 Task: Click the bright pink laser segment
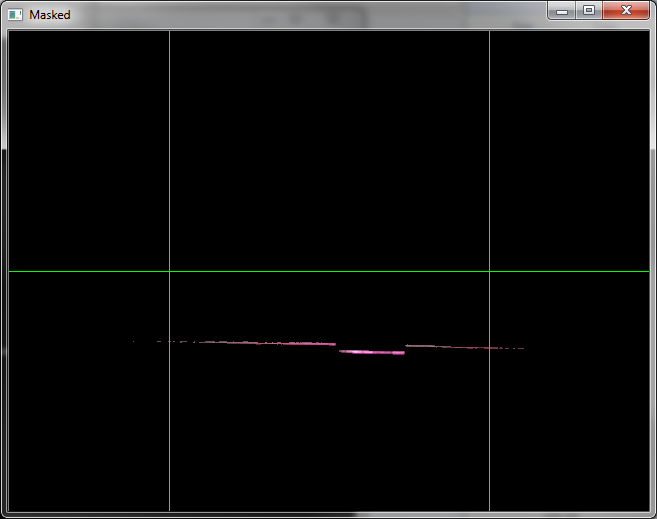pos(372,352)
